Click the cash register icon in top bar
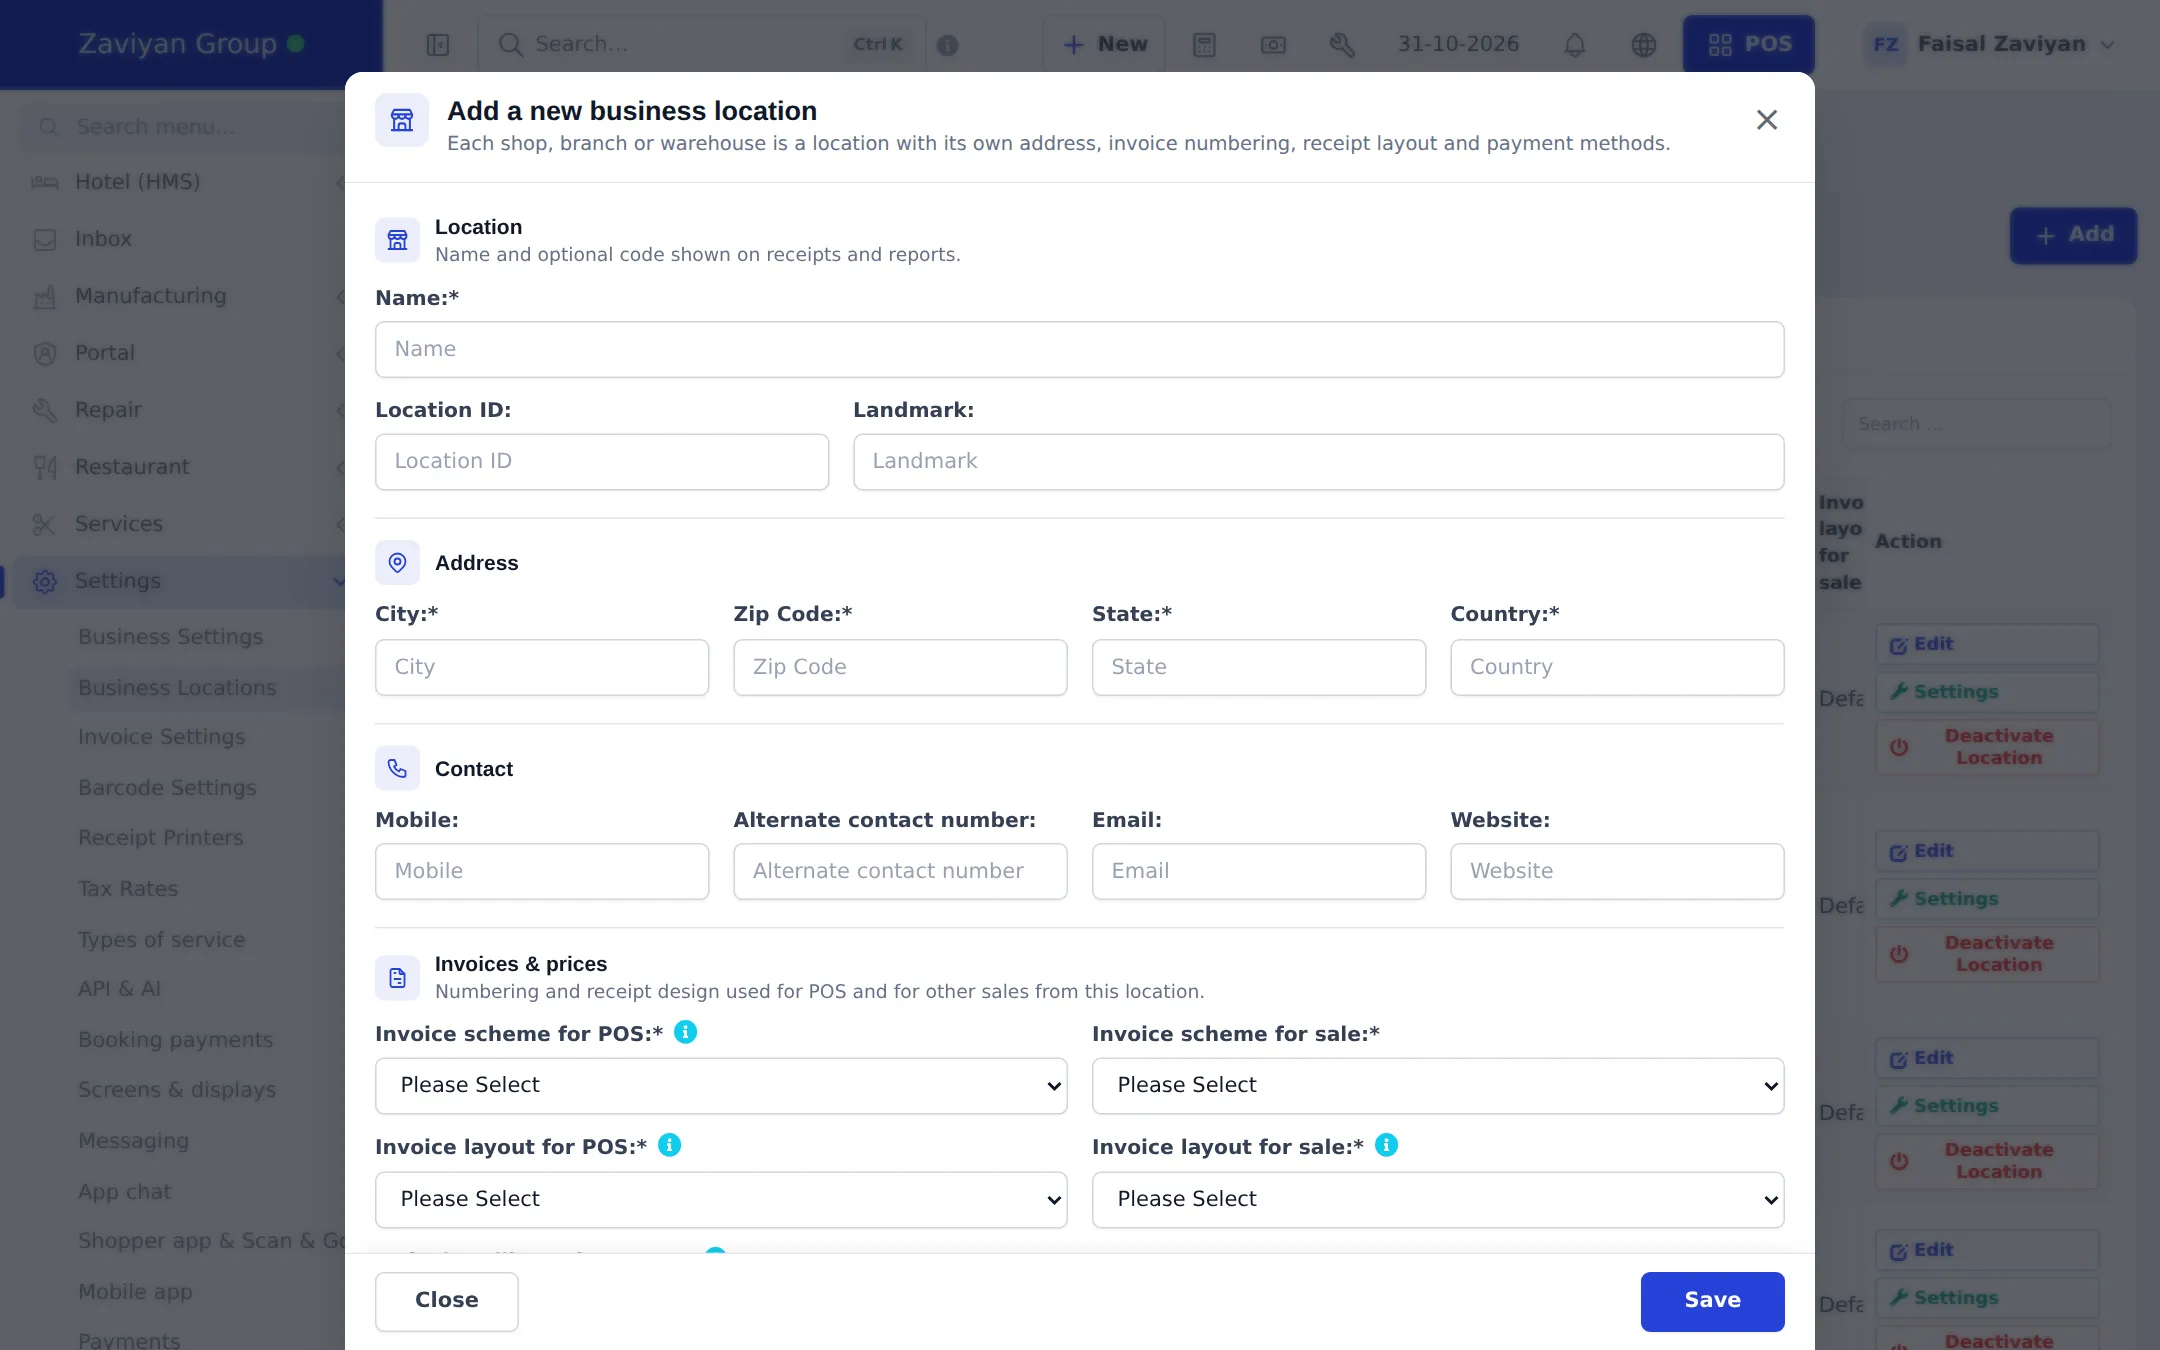Image resolution: width=2160 pixels, height=1350 pixels. tap(1273, 45)
